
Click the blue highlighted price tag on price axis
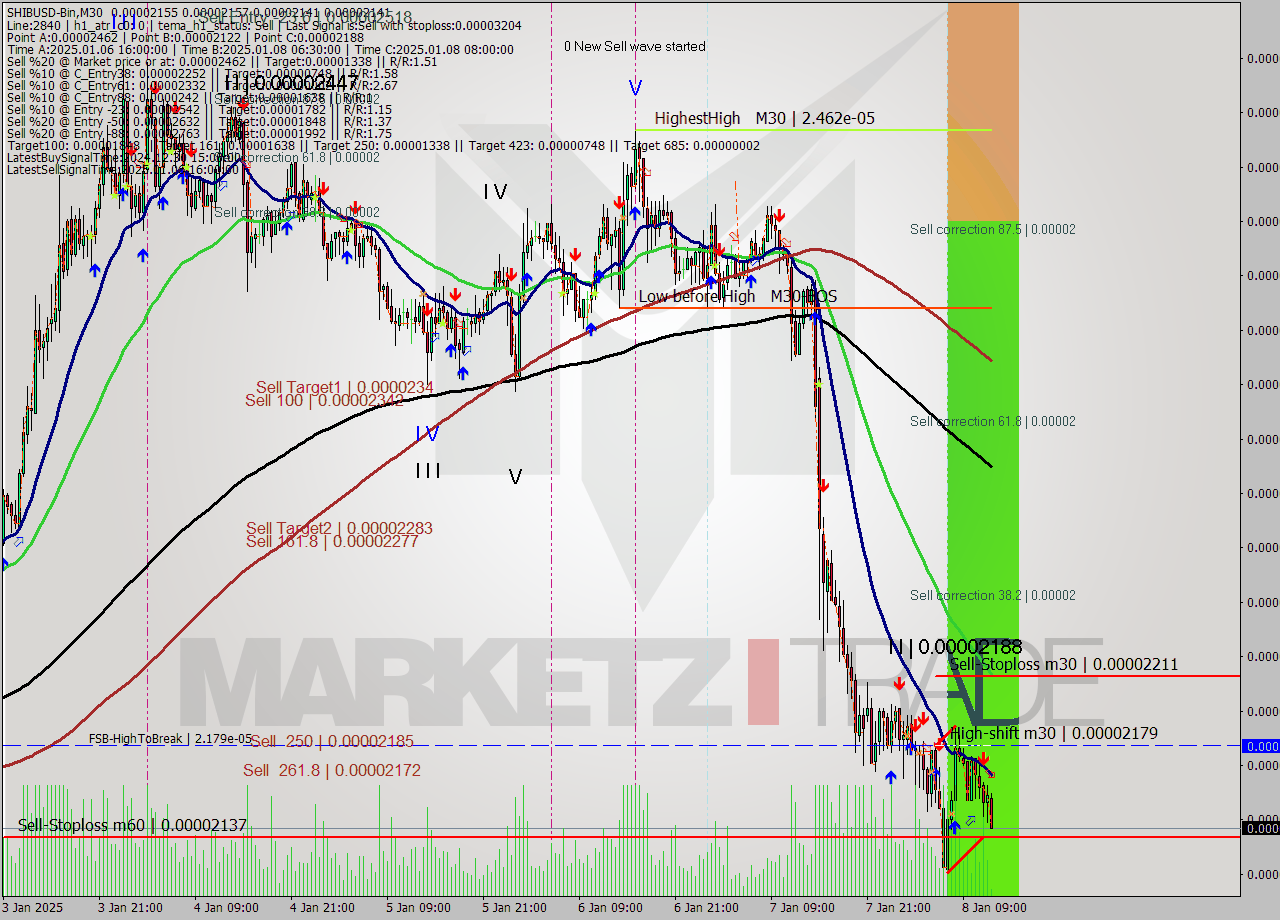[1260, 746]
